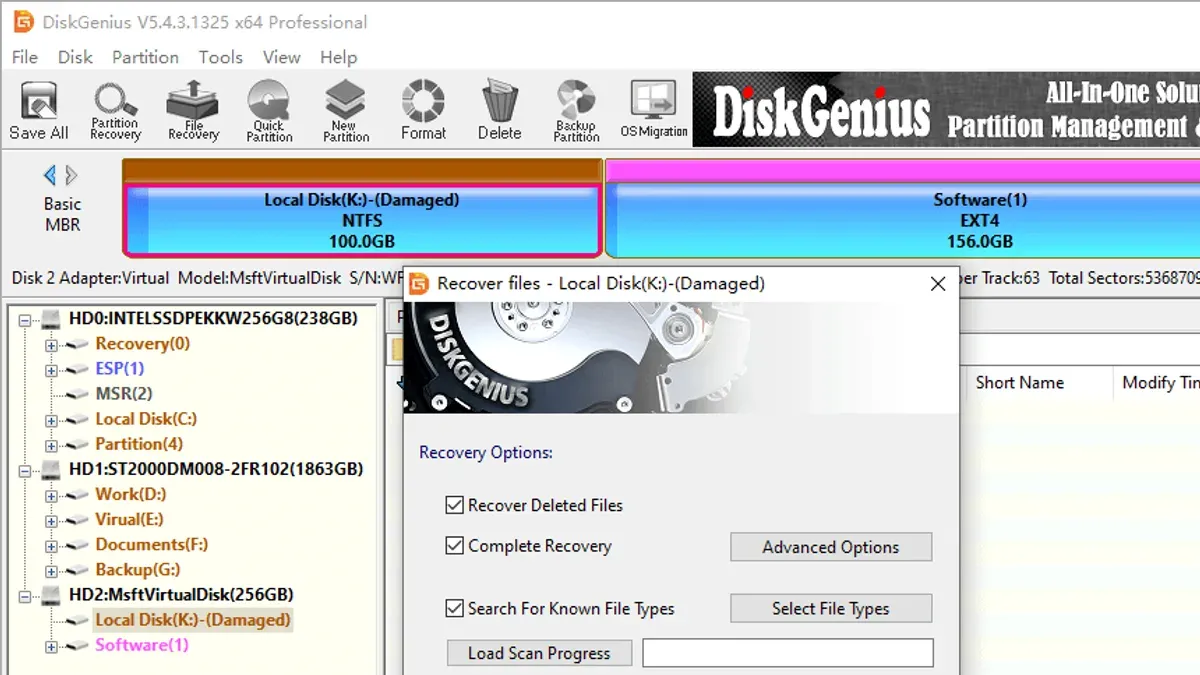Image resolution: width=1200 pixels, height=675 pixels.
Task: Expand the ESP(1) partition node
Action: click(51, 369)
